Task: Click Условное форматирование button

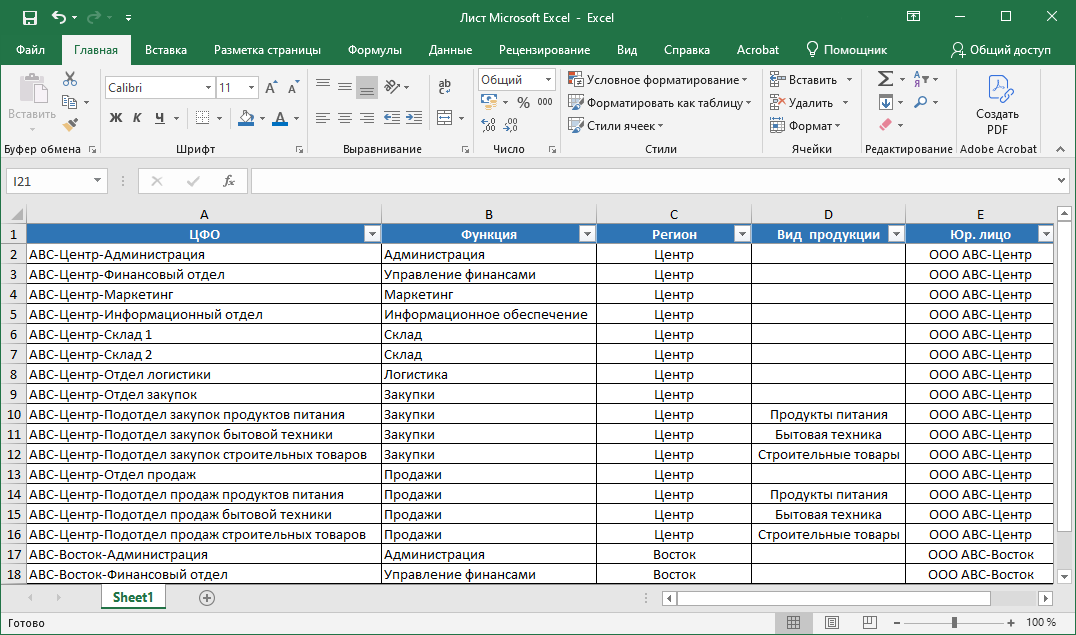Action: pyautogui.click(x=658, y=80)
